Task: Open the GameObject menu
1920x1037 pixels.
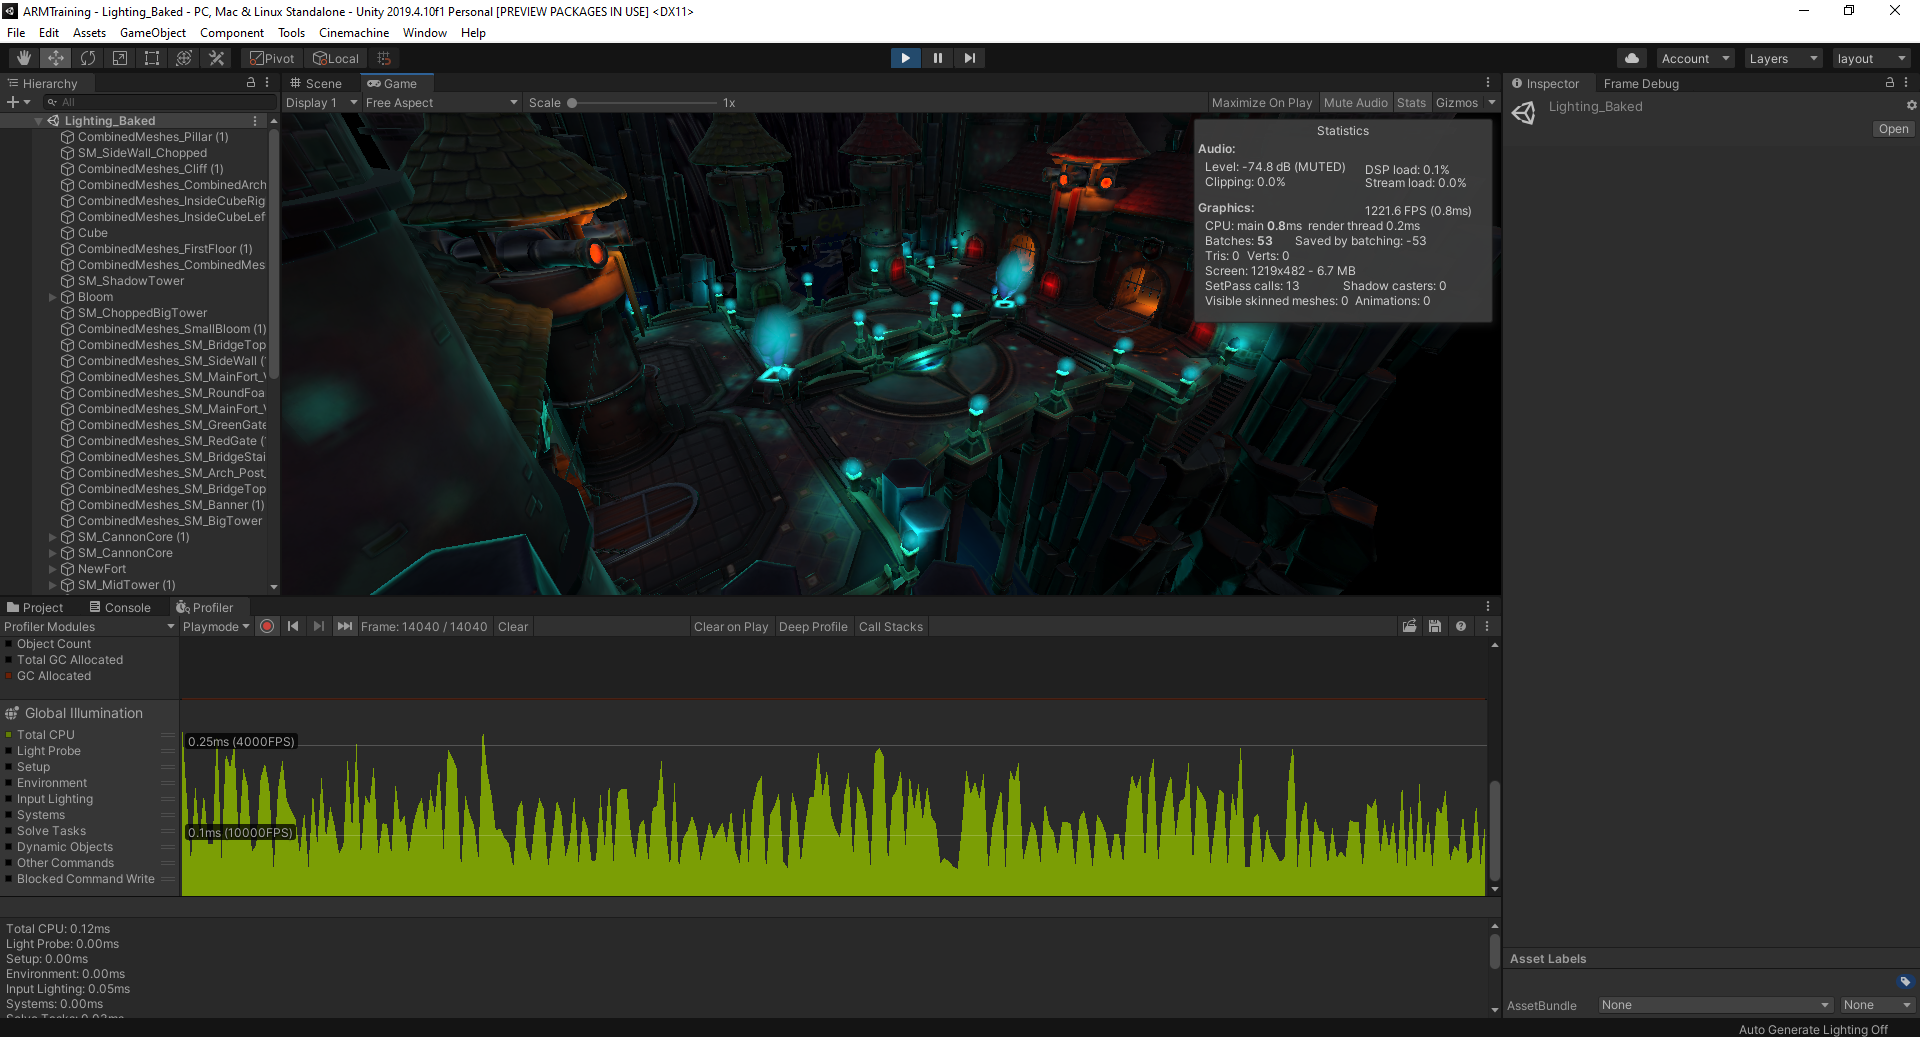Action: pyautogui.click(x=152, y=32)
